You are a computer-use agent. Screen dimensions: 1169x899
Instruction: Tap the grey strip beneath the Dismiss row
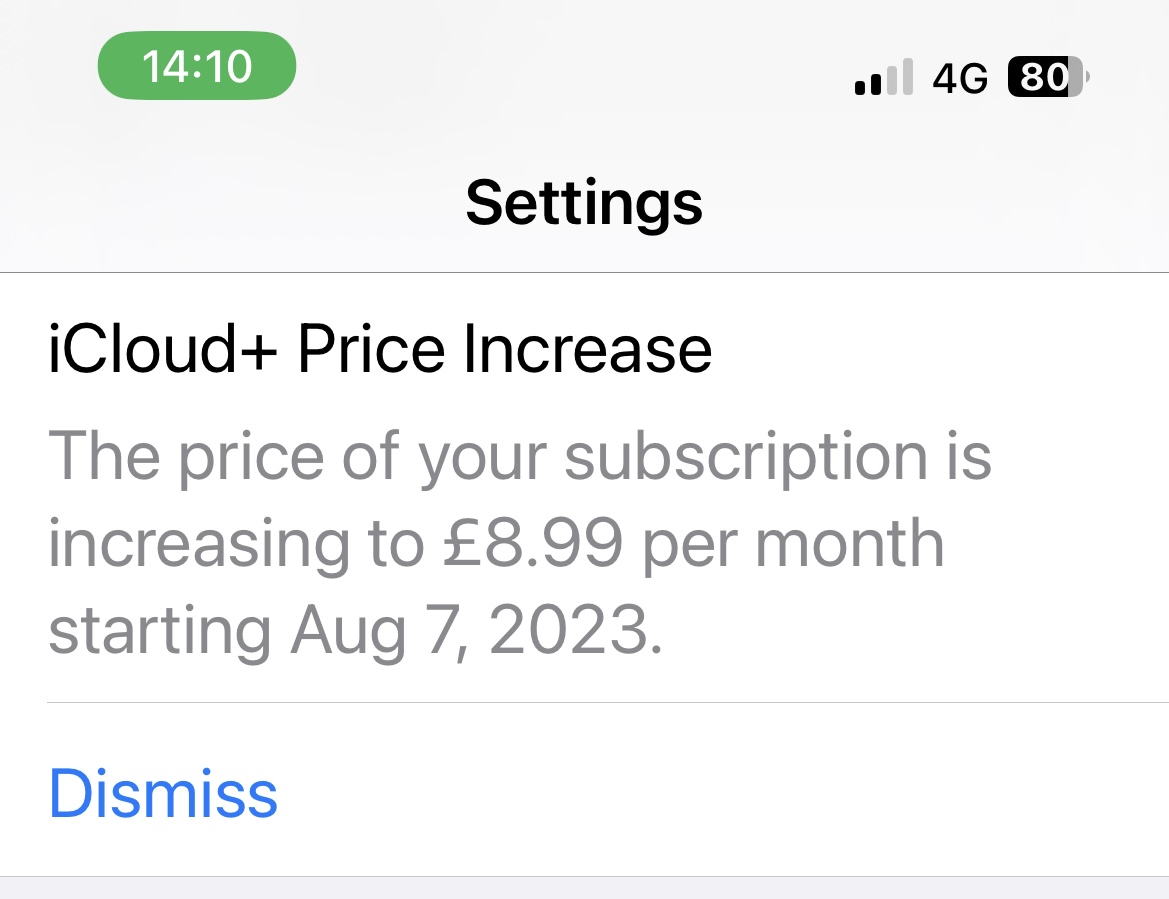[584, 889]
